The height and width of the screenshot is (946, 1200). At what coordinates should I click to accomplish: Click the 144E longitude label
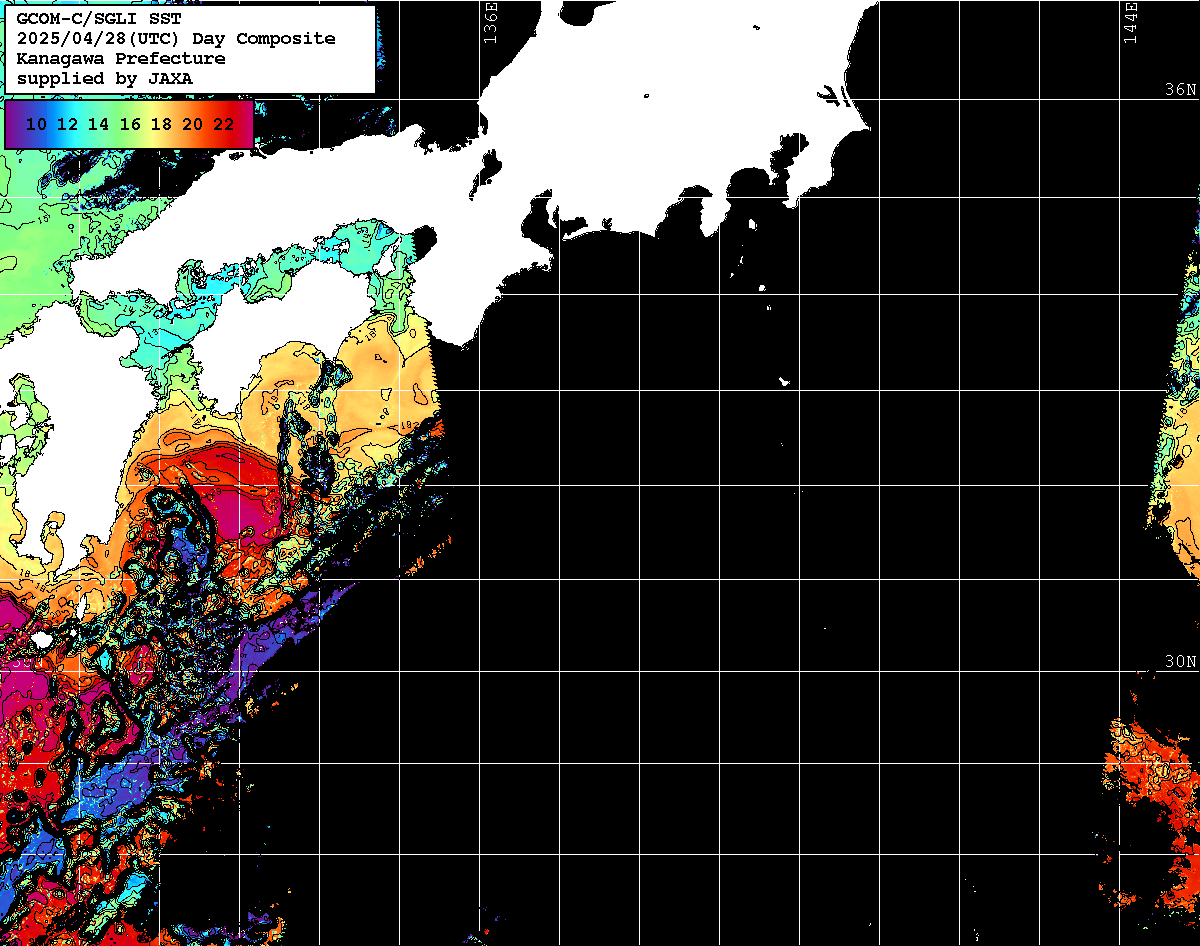click(x=1131, y=22)
